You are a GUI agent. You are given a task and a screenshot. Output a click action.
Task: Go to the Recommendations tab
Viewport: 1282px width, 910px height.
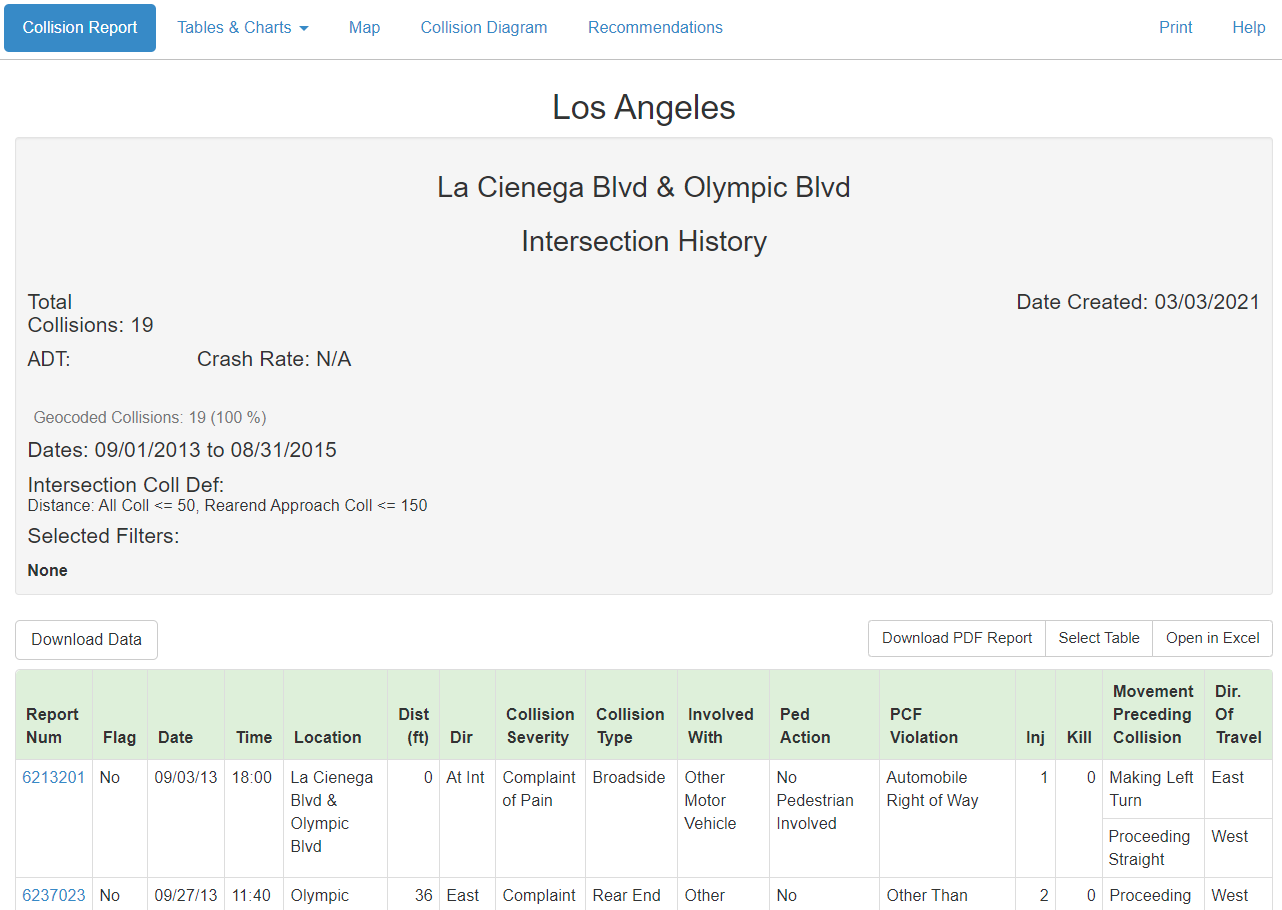[655, 28]
